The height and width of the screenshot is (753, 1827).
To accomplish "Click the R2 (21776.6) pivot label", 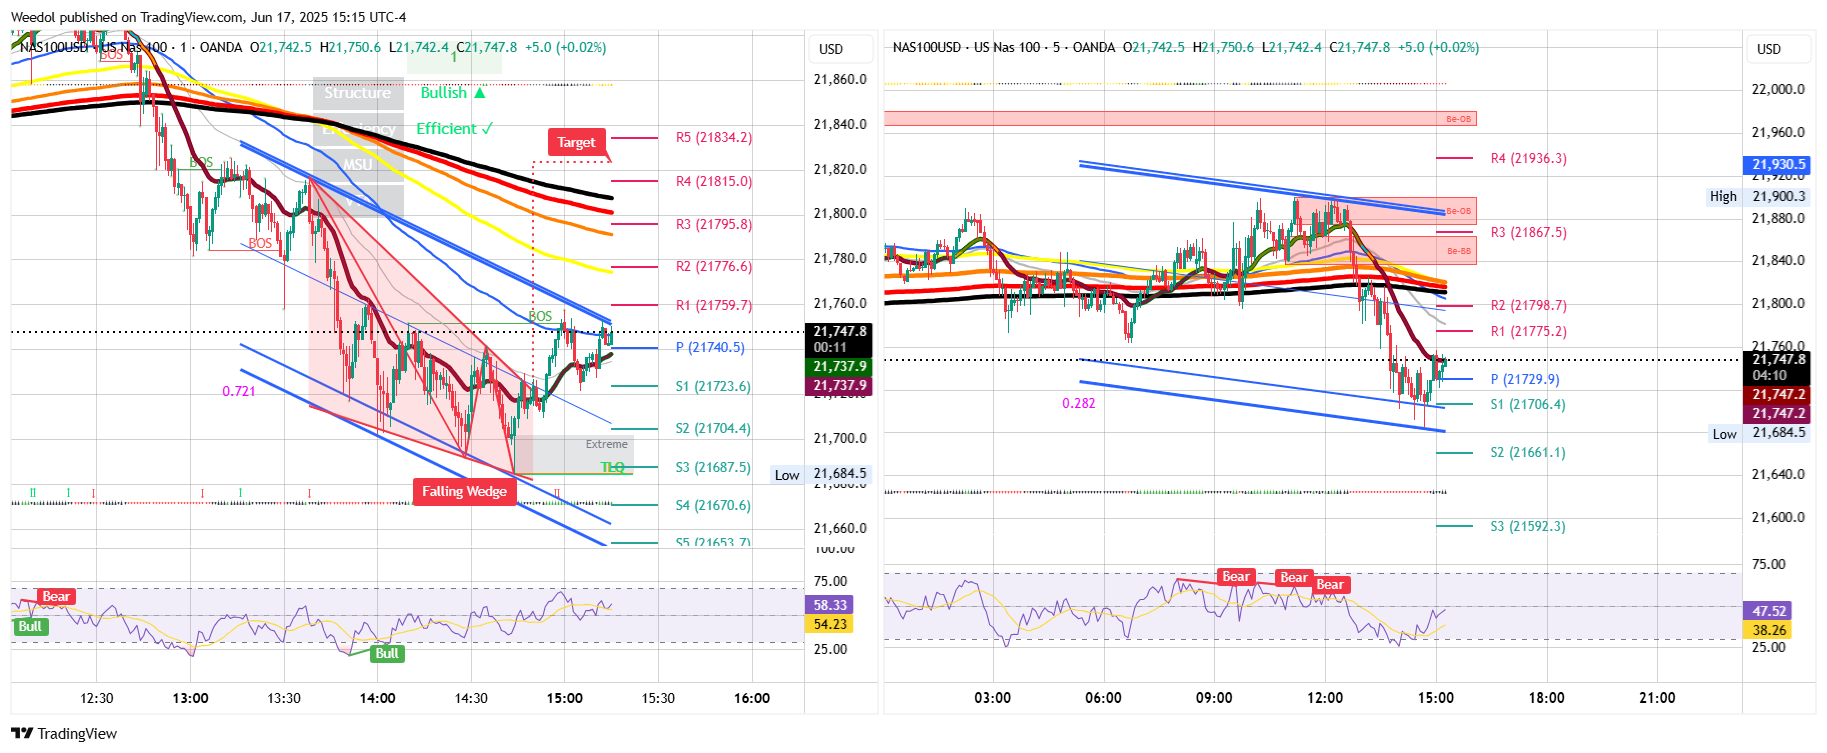I will (x=714, y=267).
